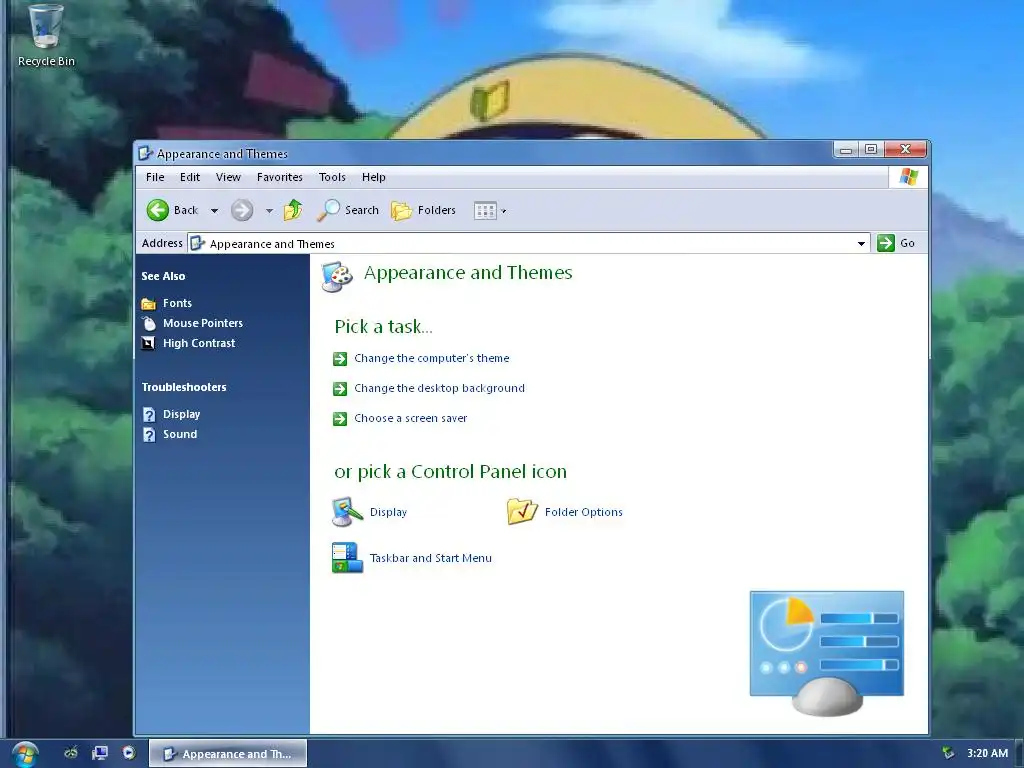Click Change the computer's theme link
Viewport: 1024px width, 768px height.
tap(432, 358)
